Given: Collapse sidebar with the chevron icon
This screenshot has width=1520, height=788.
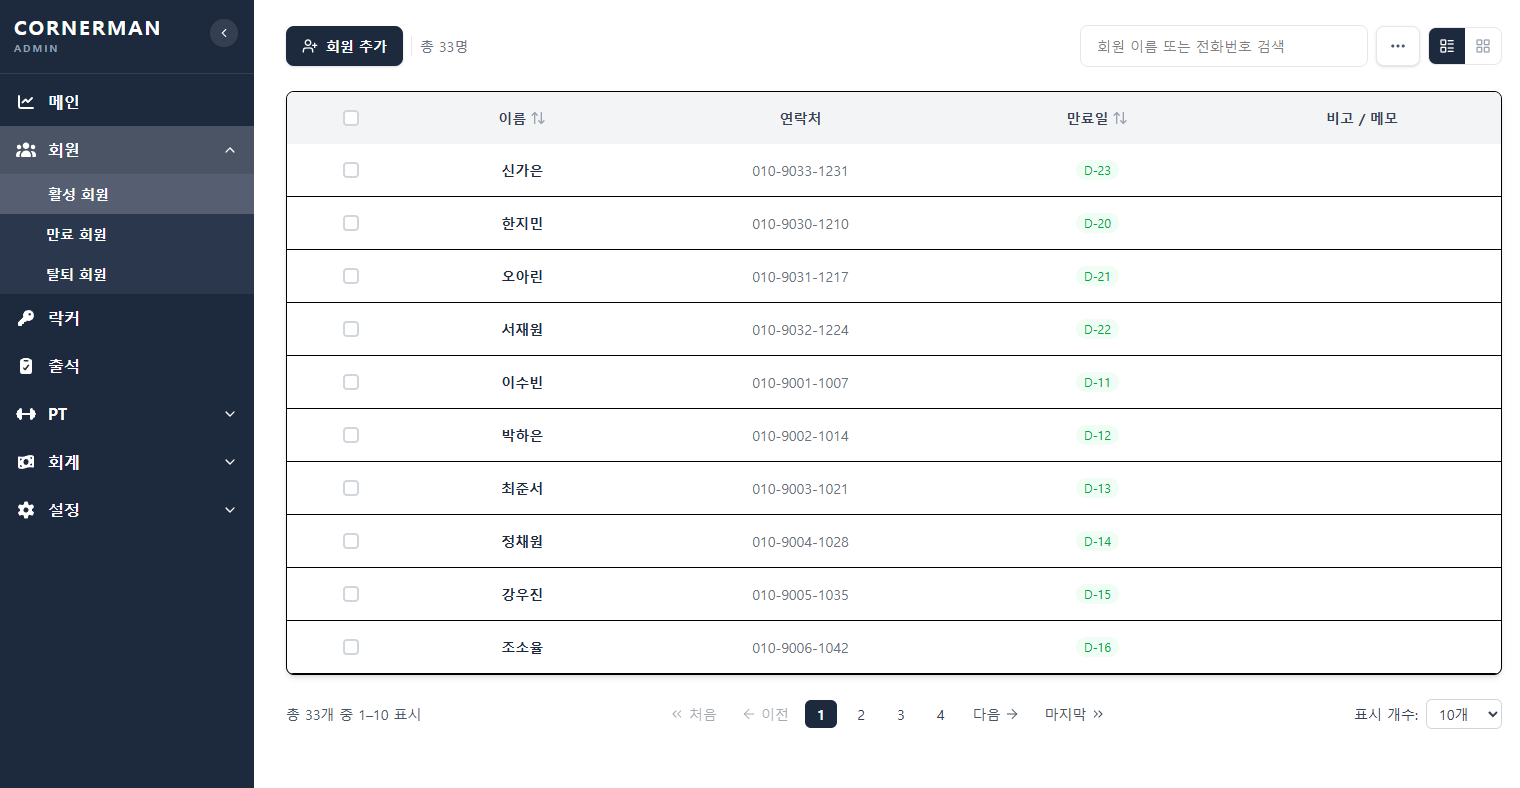Looking at the screenshot, I should point(224,33).
